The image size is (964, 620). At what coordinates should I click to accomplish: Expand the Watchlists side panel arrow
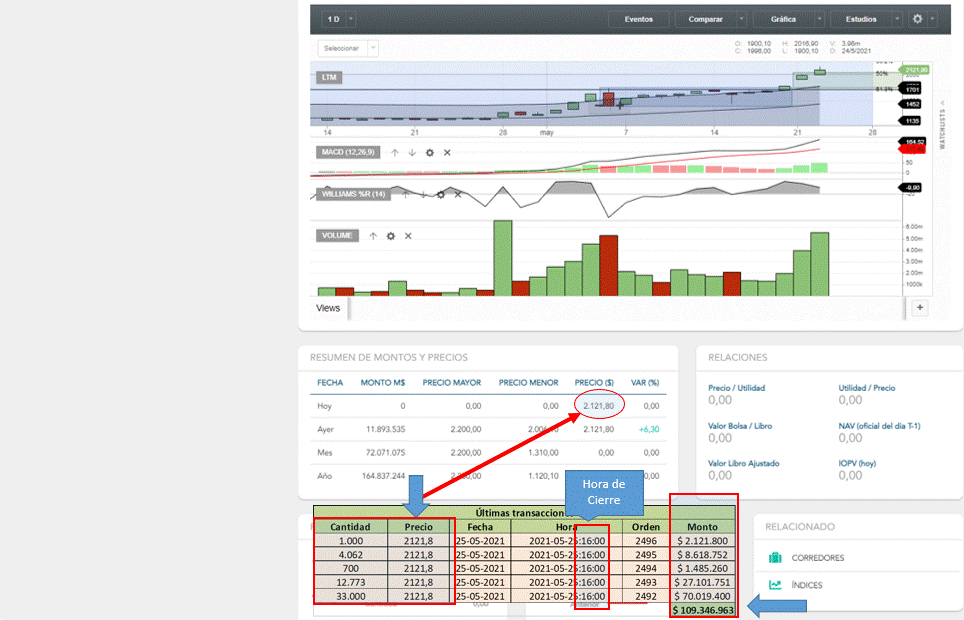click(x=942, y=103)
